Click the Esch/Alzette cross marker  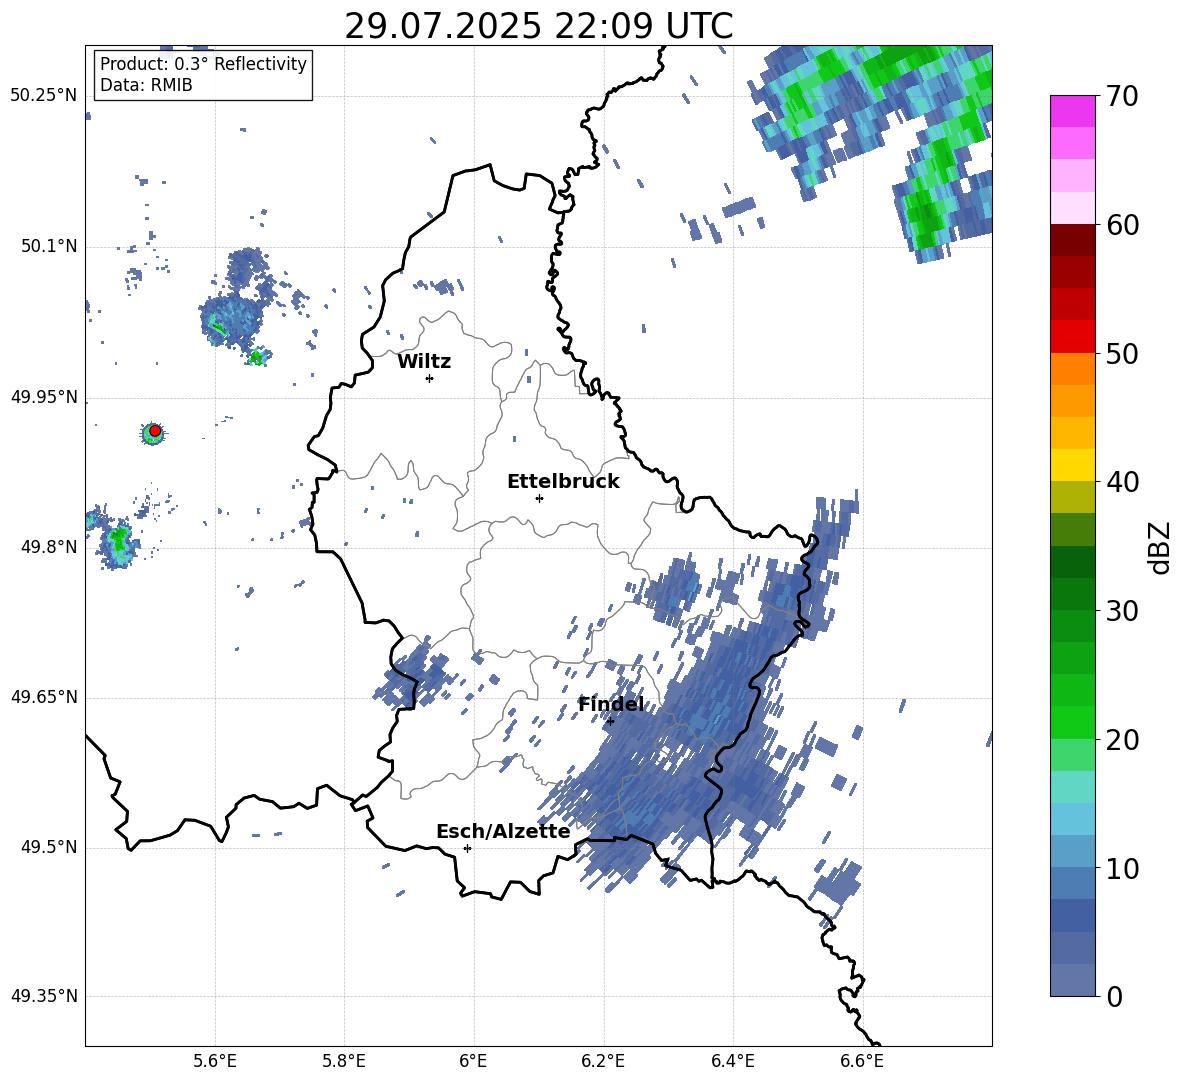467,848
